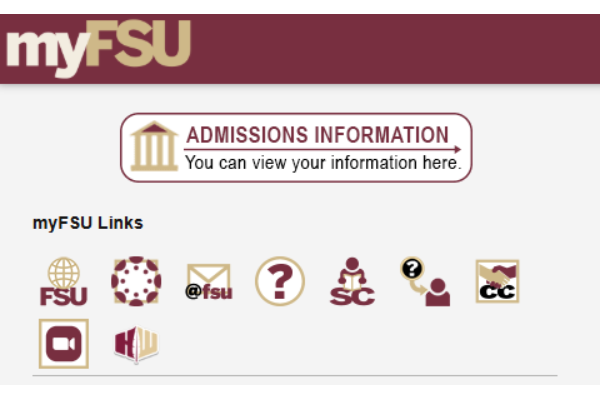Click the ADMISSIONS INFORMATION heading
600x400 pixels.
317,135
